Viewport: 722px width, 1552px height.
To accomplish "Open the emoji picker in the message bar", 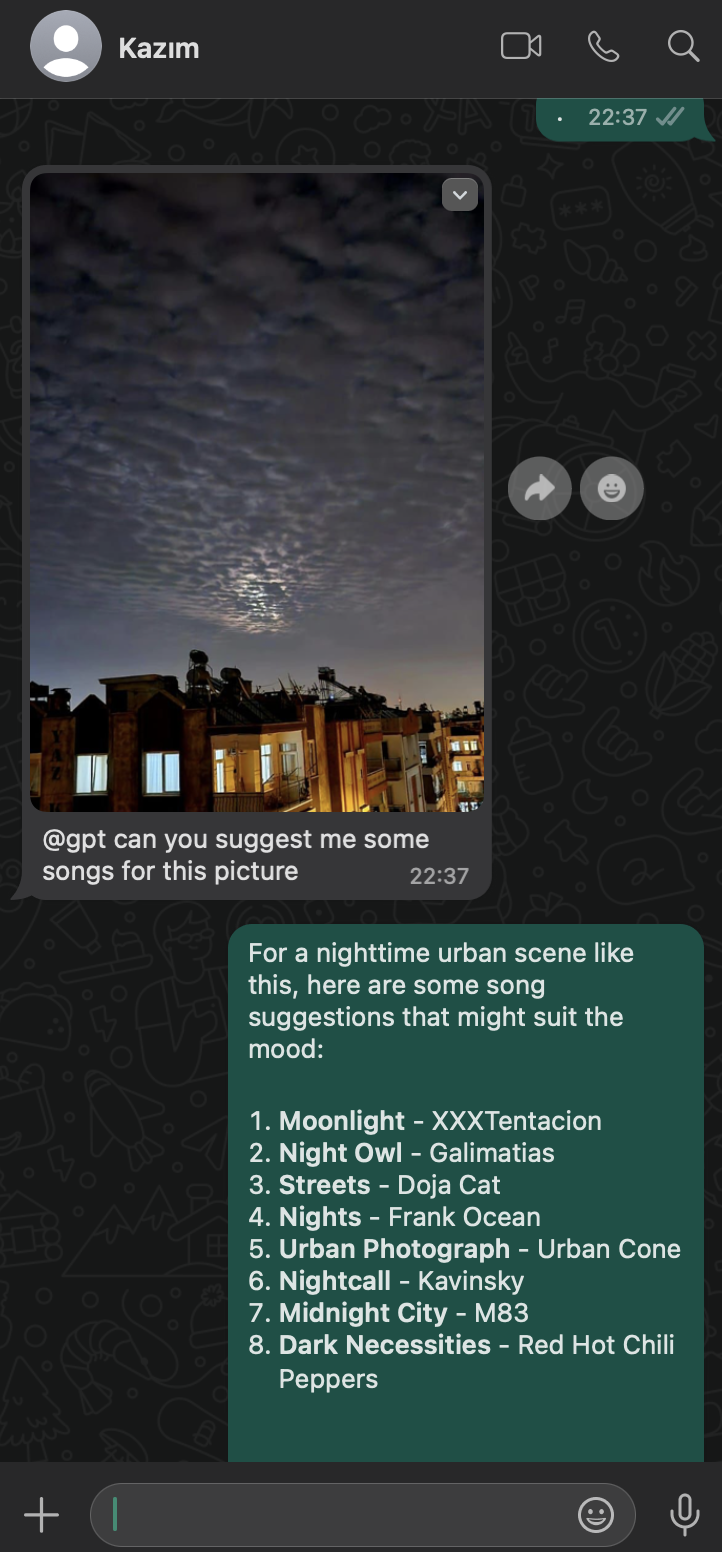I will click(596, 1516).
